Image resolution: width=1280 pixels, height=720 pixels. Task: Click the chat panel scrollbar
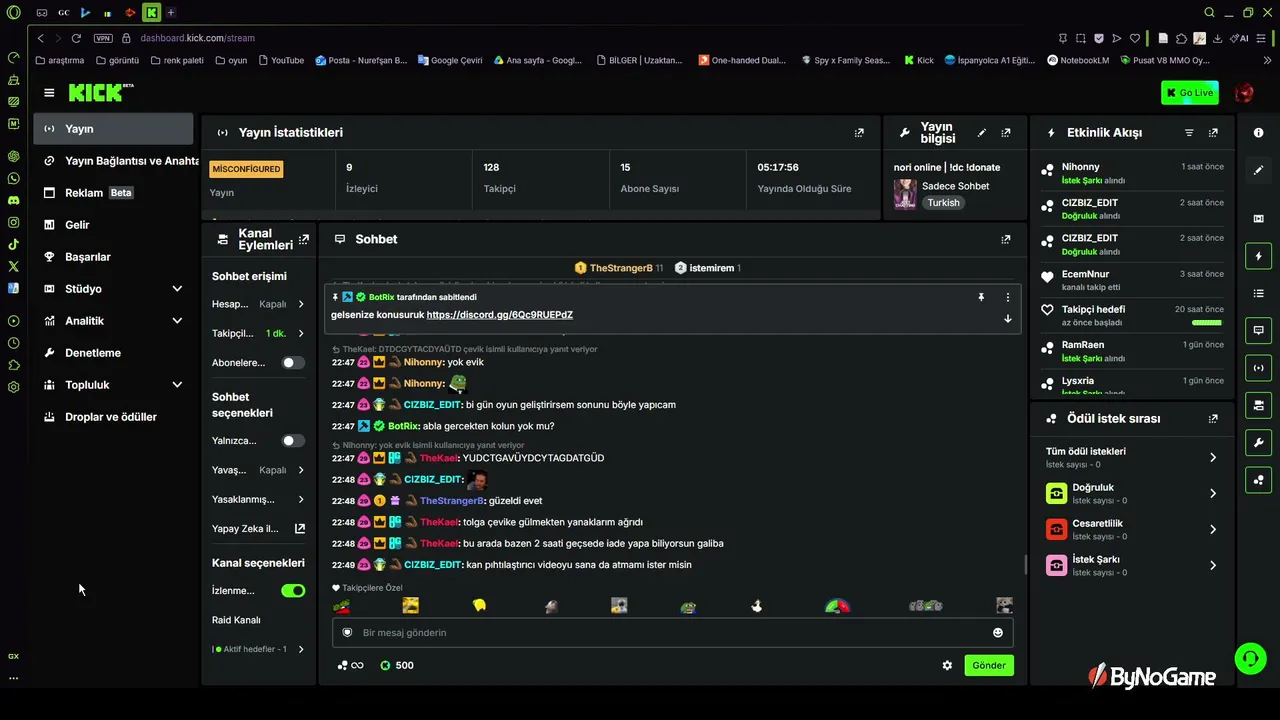point(1025,564)
